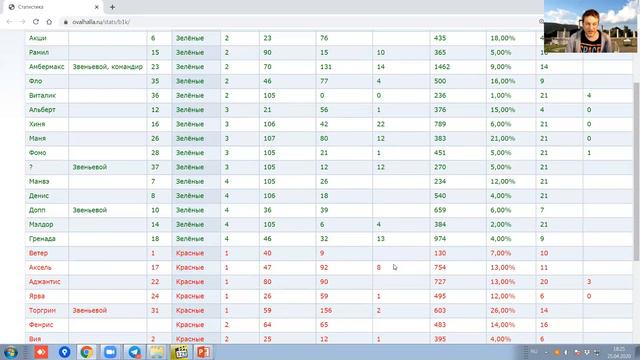
Task: Click value 1462 in Амбермакс row
Action: tap(442, 67)
